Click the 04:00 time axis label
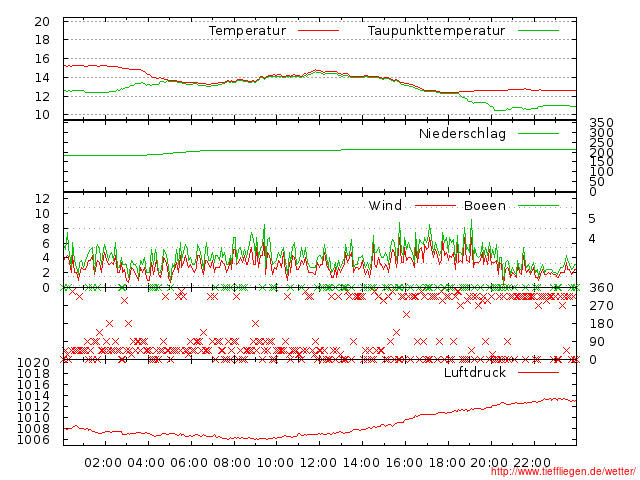 pyautogui.click(x=146, y=463)
